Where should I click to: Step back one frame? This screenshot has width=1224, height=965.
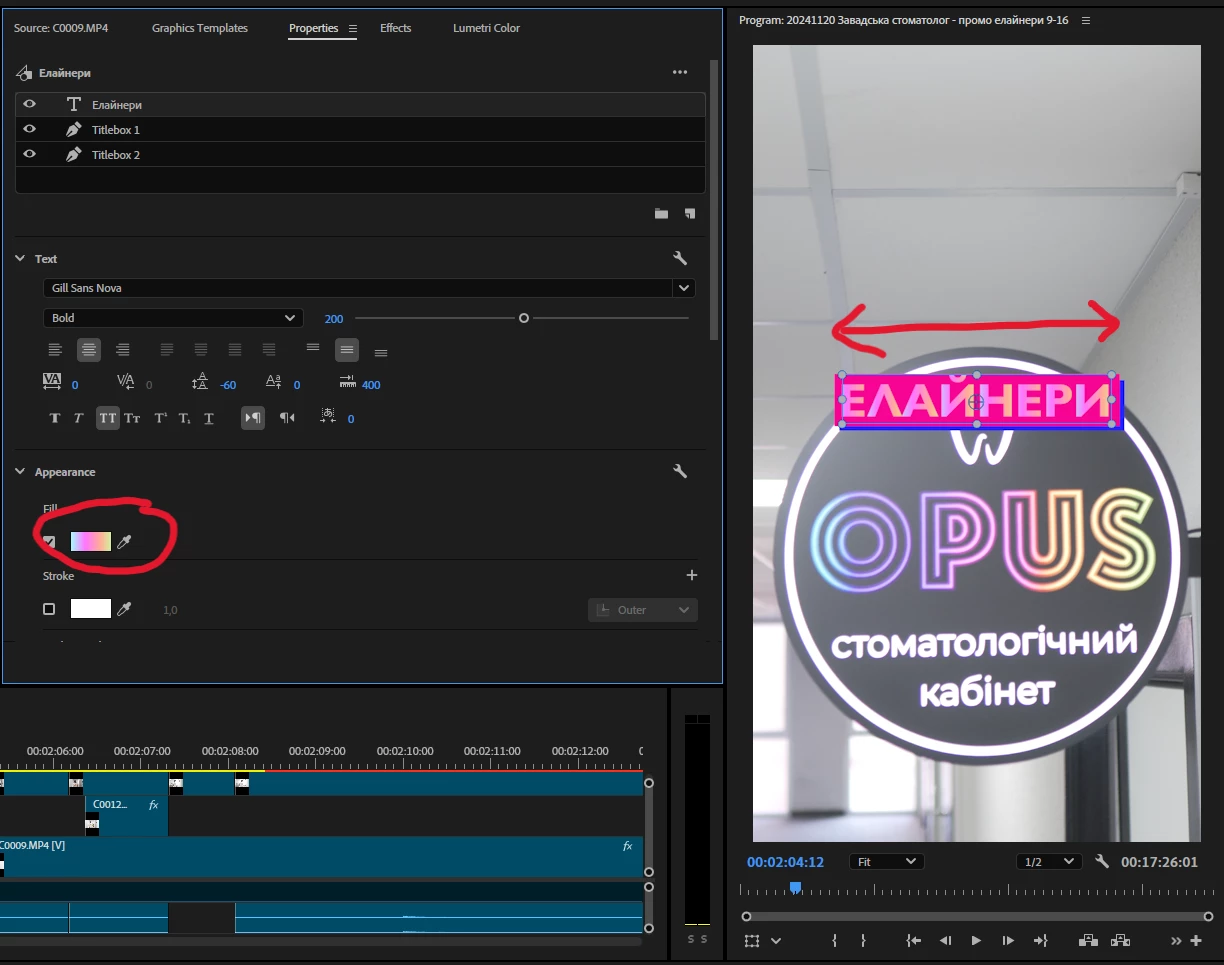click(945, 940)
